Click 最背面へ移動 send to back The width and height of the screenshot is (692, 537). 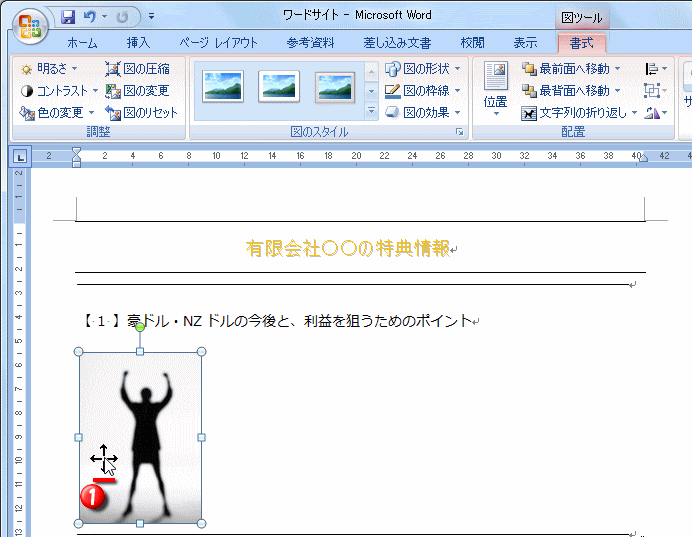pos(566,91)
